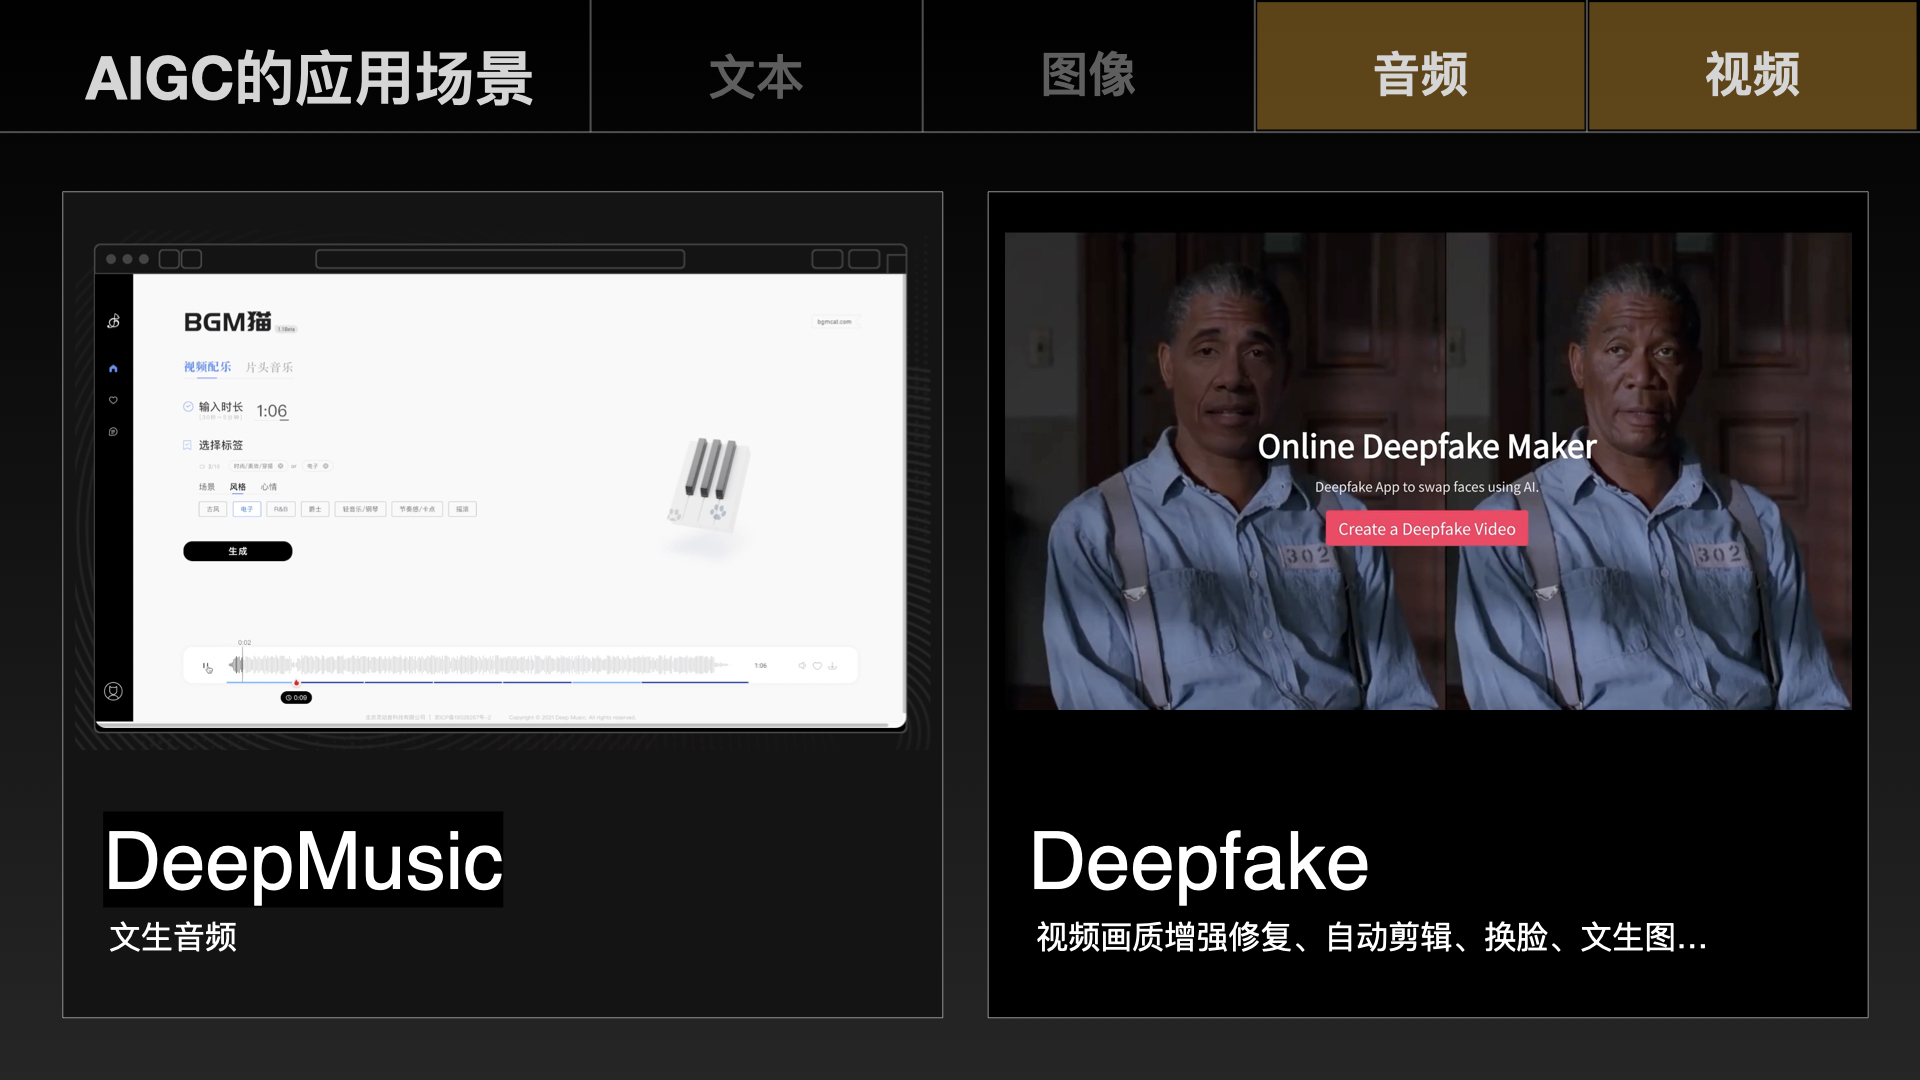Select the 古风 style tag
1920x1080 pixels.
(212, 509)
